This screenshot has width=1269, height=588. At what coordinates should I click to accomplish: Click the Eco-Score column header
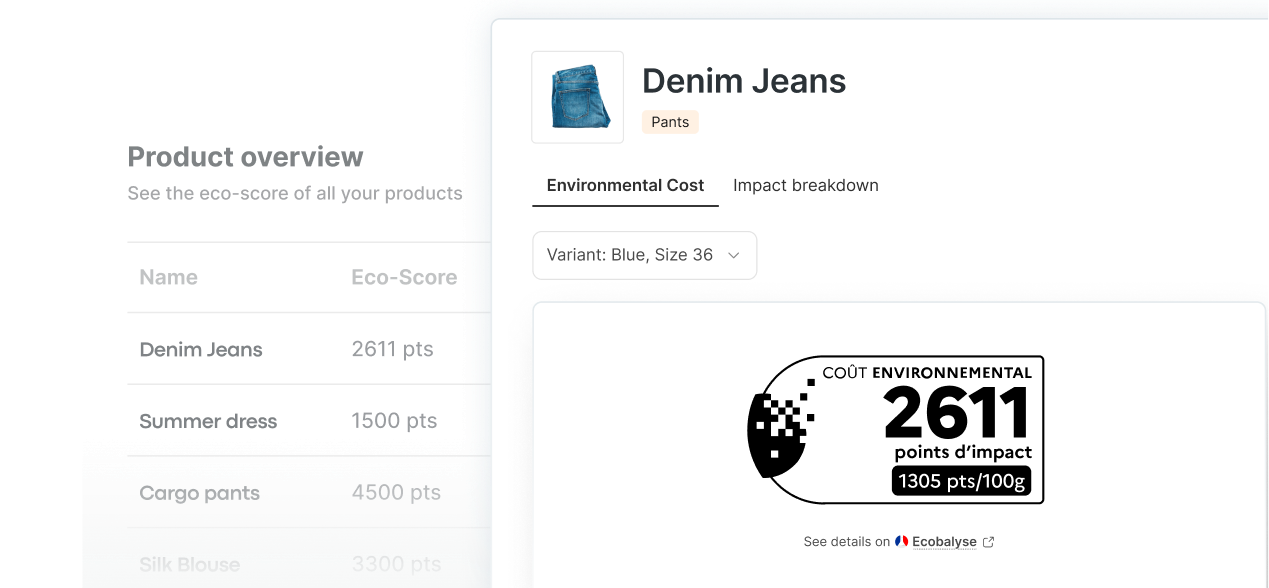(404, 277)
